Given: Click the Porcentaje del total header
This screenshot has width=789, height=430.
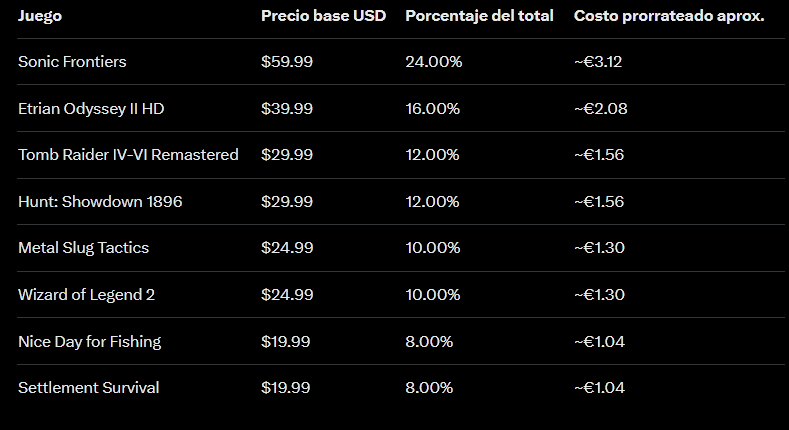Looking at the screenshot, I should (479, 17).
